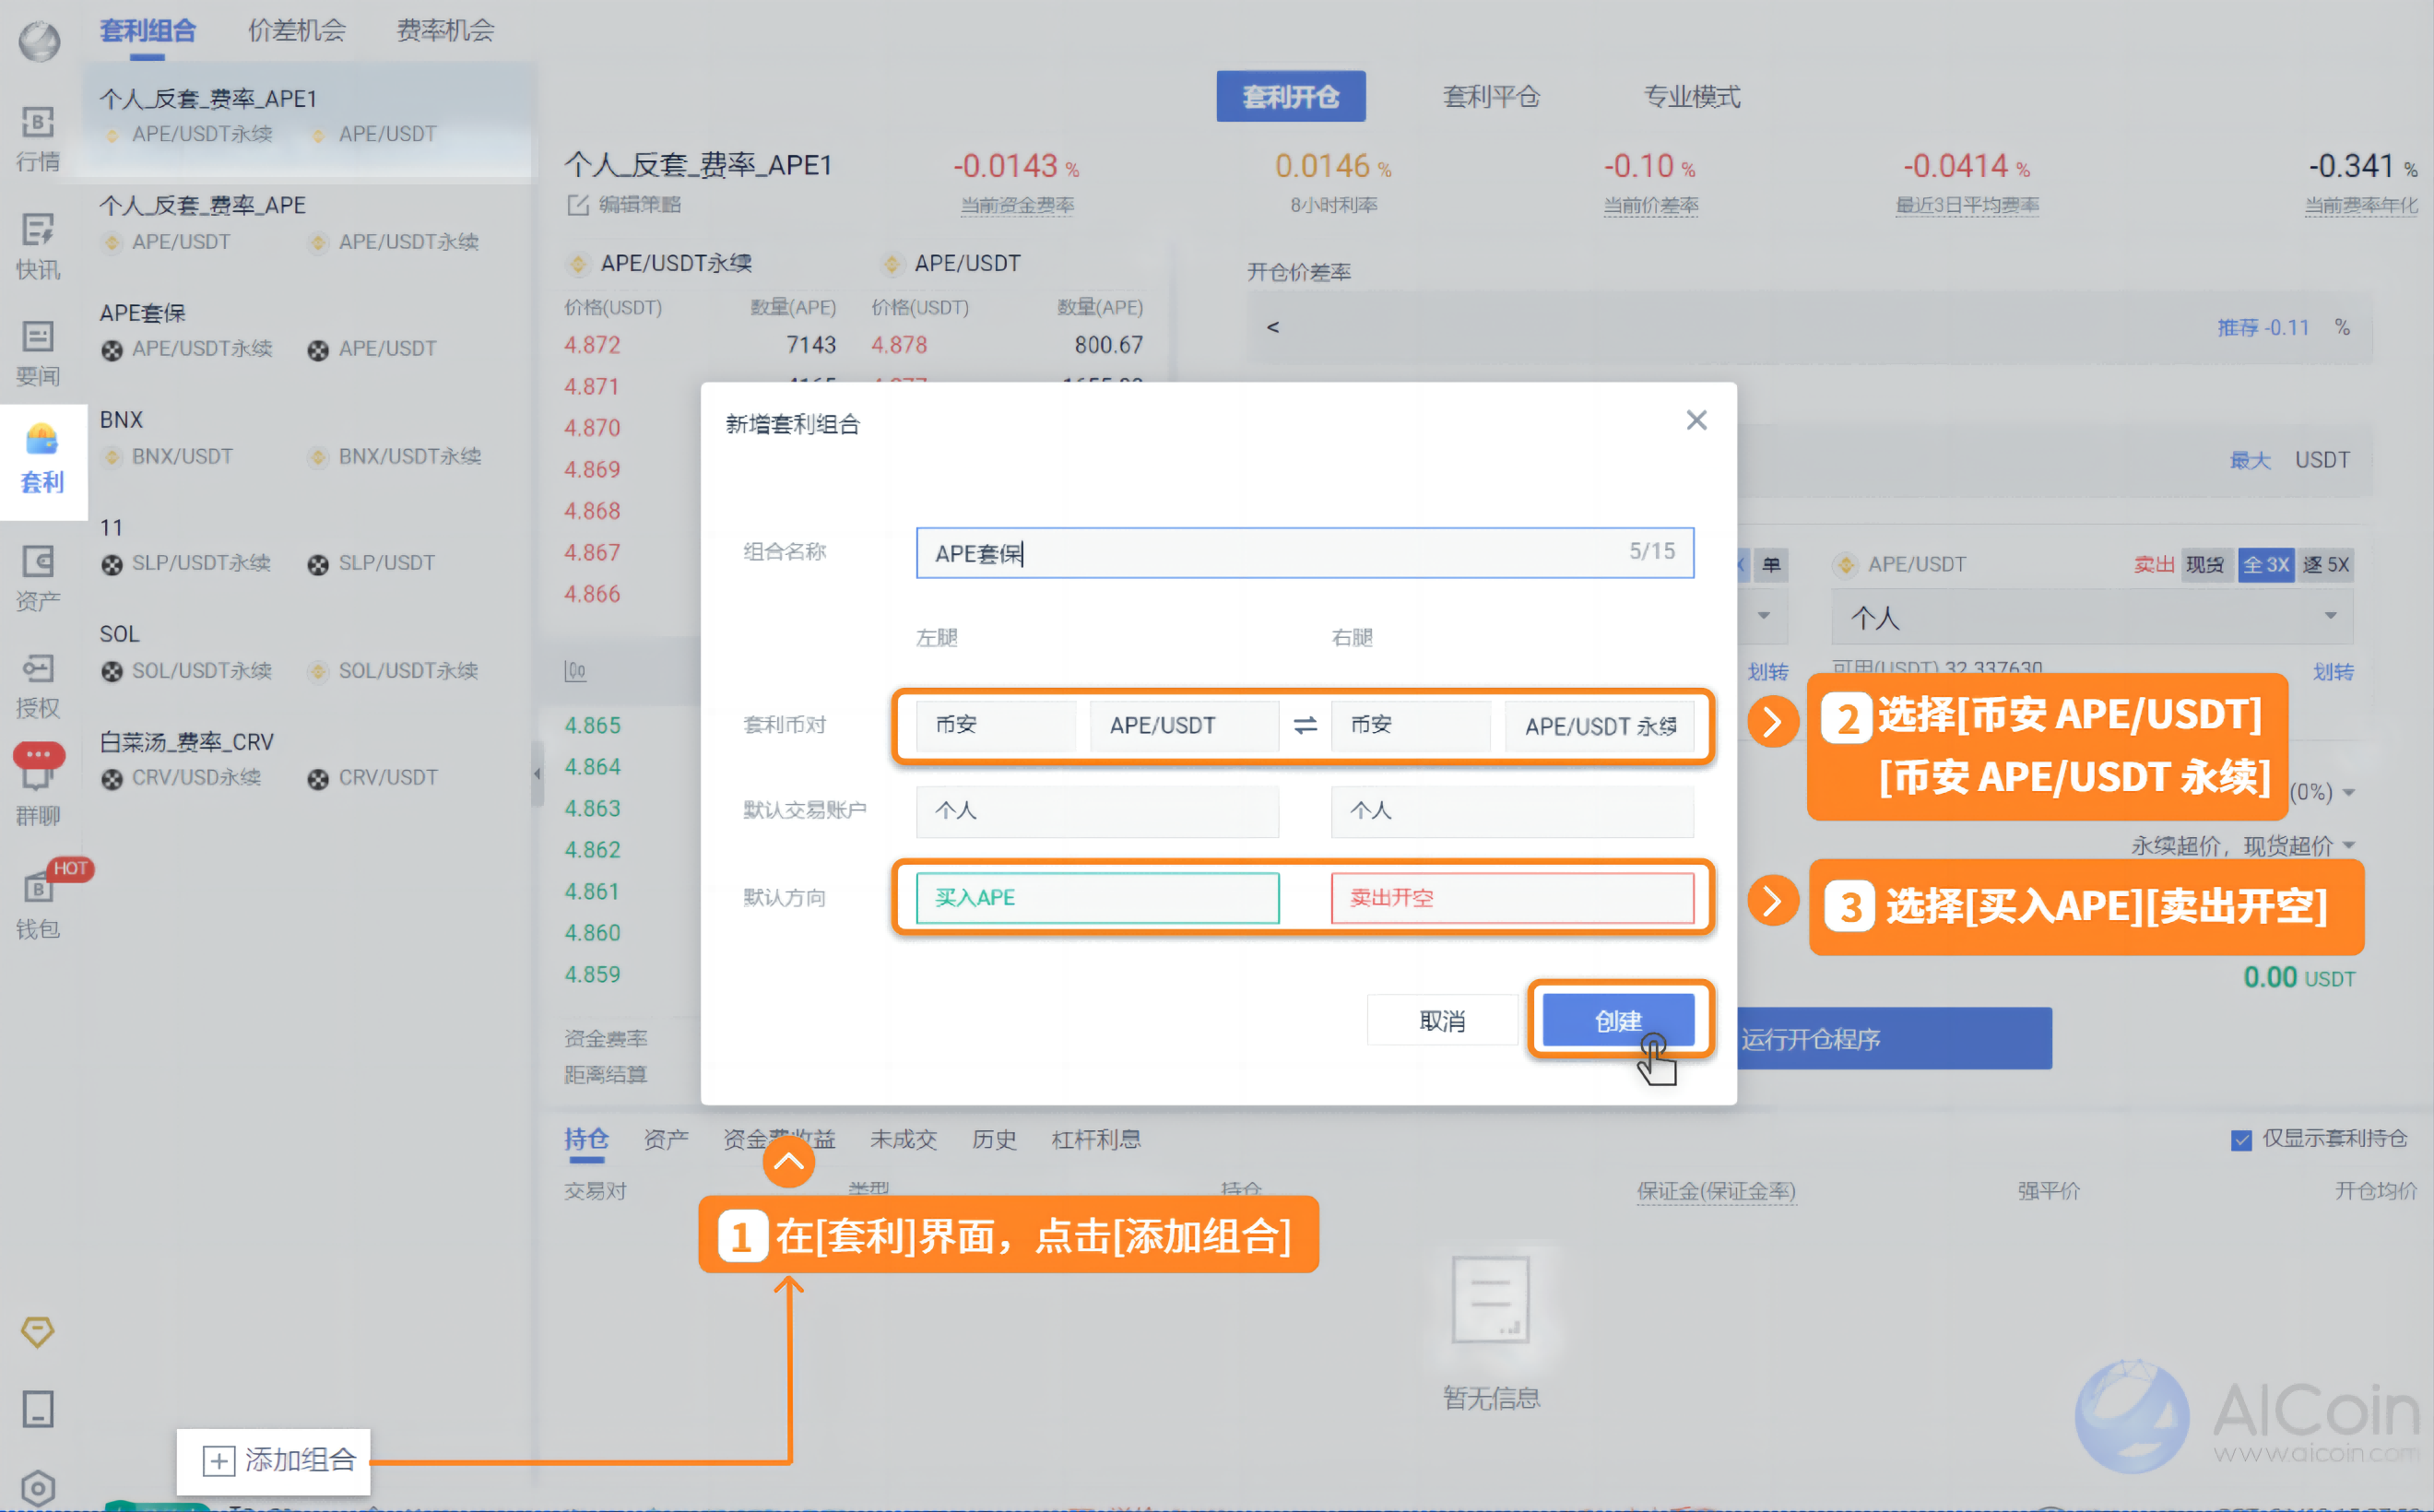Open left leg APE/USDT pair dropdown
This screenshot has width=2434, height=1512.
[1184, 725]
